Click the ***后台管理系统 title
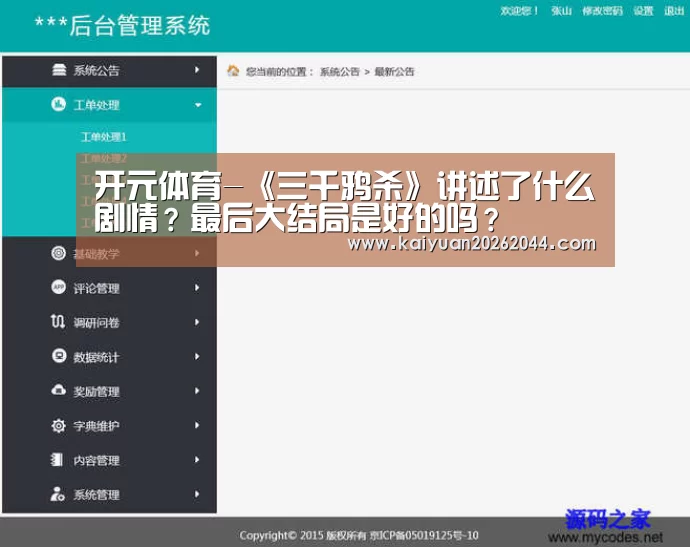 pos(122,26)
